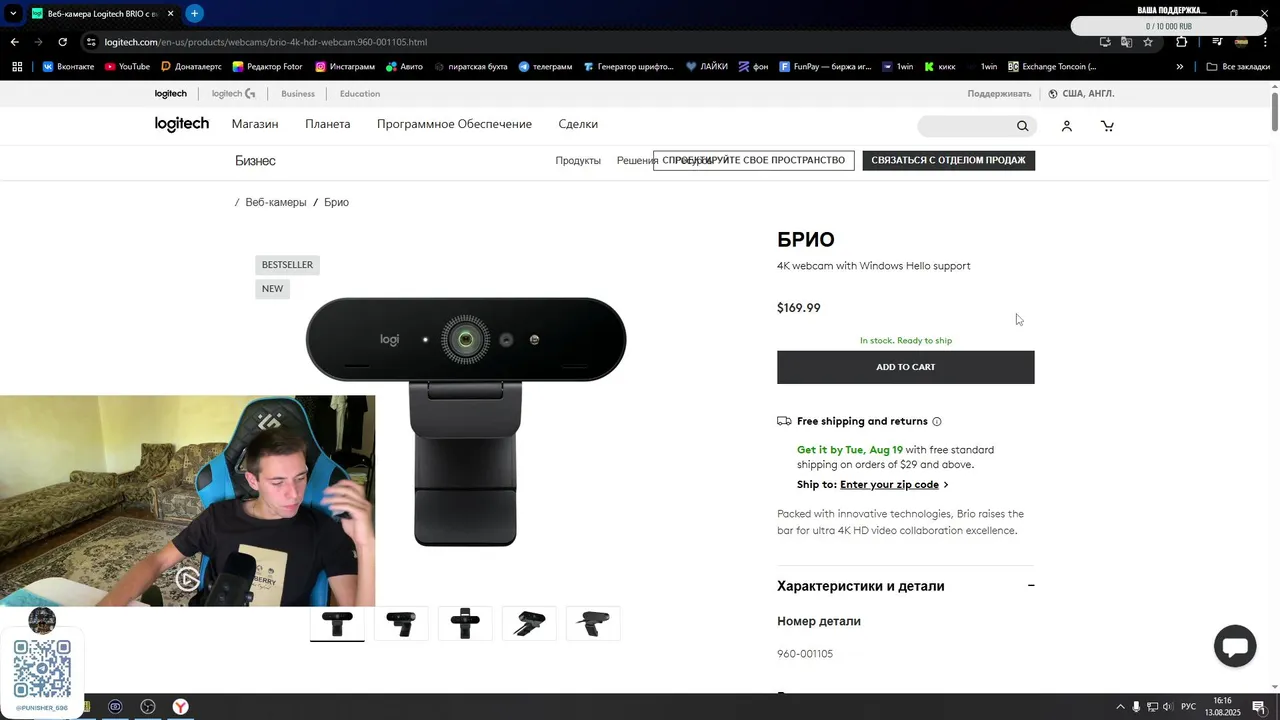
Task: Select the third webcam thumbnail
Action: click(x=465, y=624)
